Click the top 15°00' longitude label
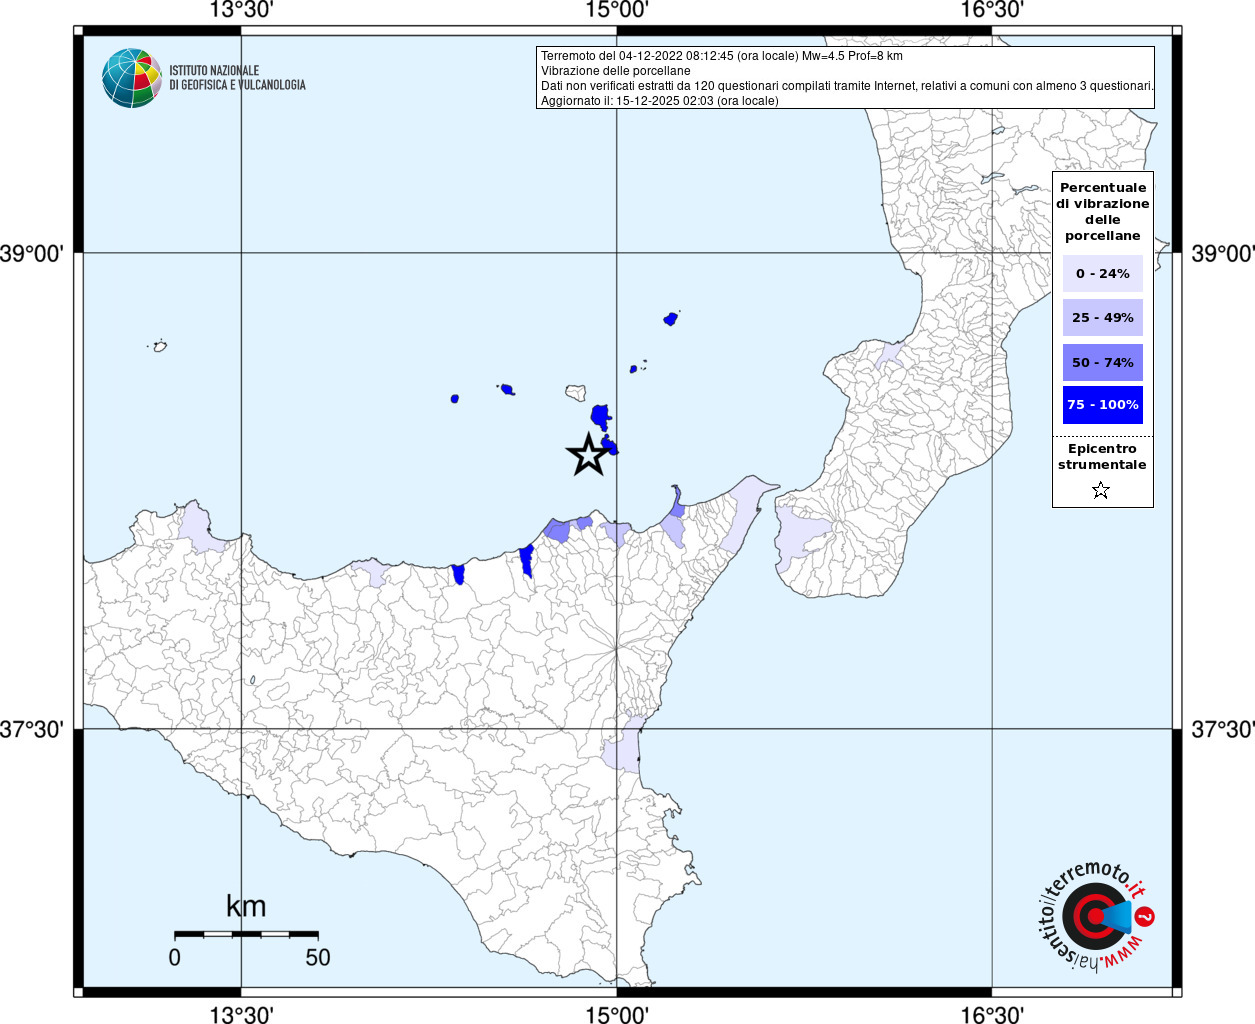Screen dimensions: 1255x1024 pos(617,11)
